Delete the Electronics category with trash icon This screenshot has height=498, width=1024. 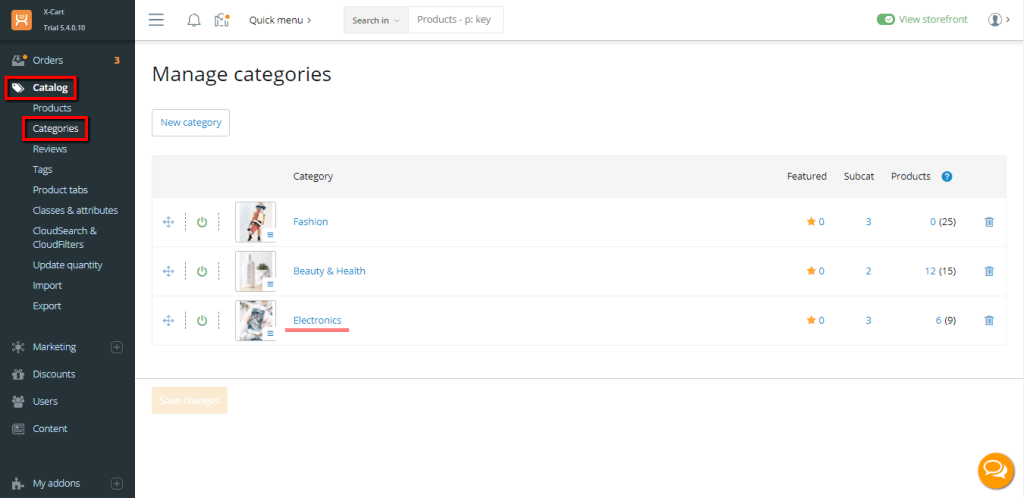989,320
